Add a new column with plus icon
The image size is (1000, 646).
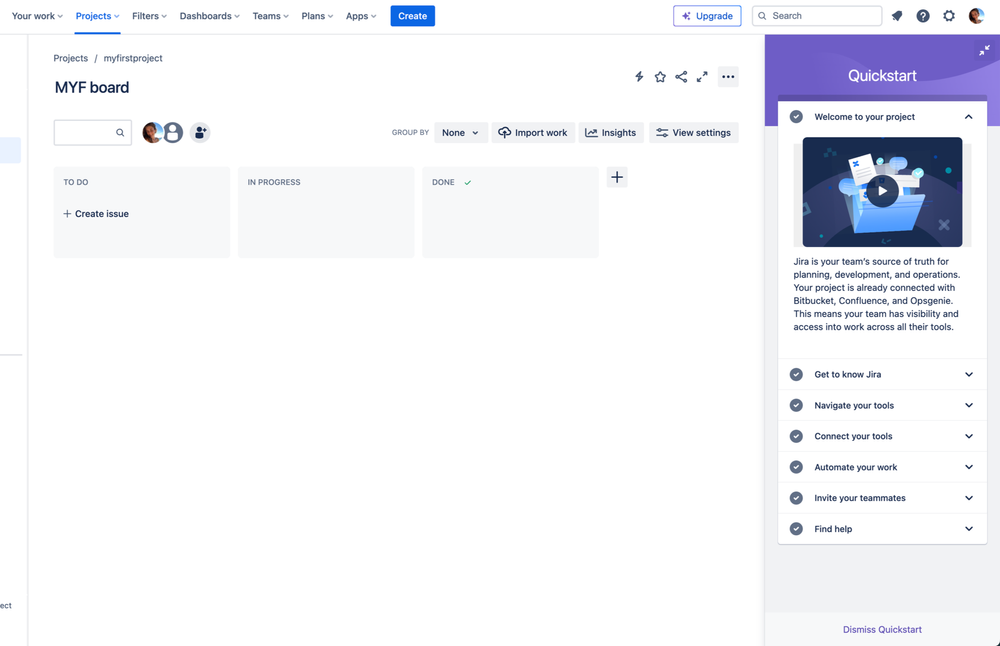[617, 177]
